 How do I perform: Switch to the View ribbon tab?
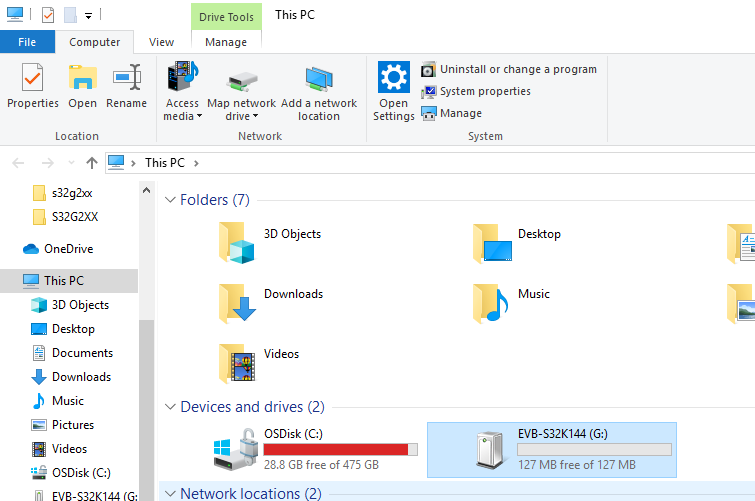tap(161, 42)
